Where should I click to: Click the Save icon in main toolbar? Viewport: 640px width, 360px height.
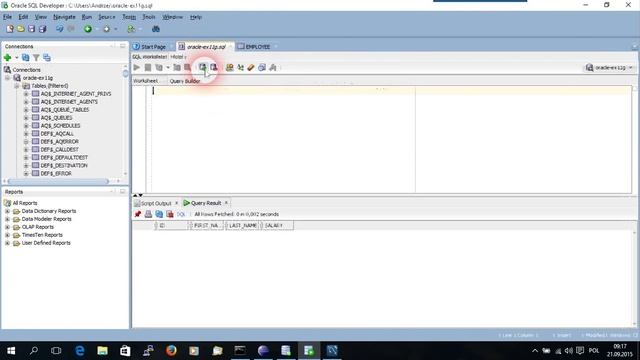click(31, 29)
